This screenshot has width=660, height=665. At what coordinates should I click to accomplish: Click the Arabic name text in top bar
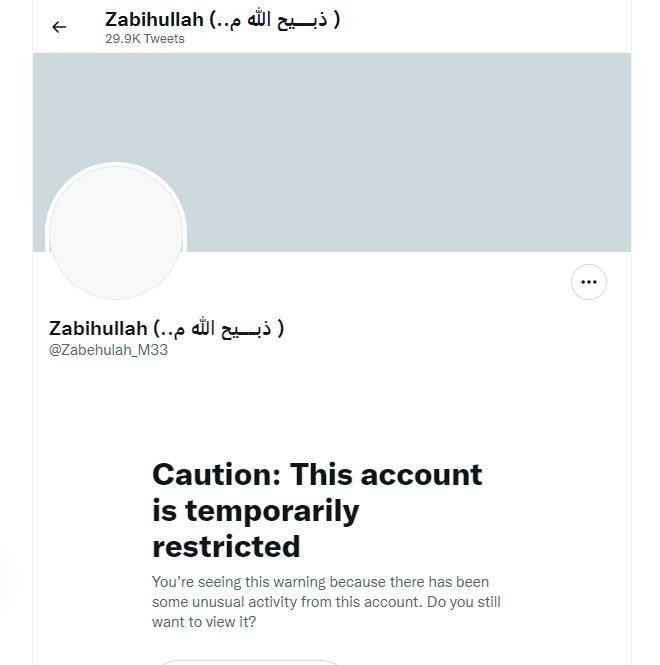tap(274, 20)
